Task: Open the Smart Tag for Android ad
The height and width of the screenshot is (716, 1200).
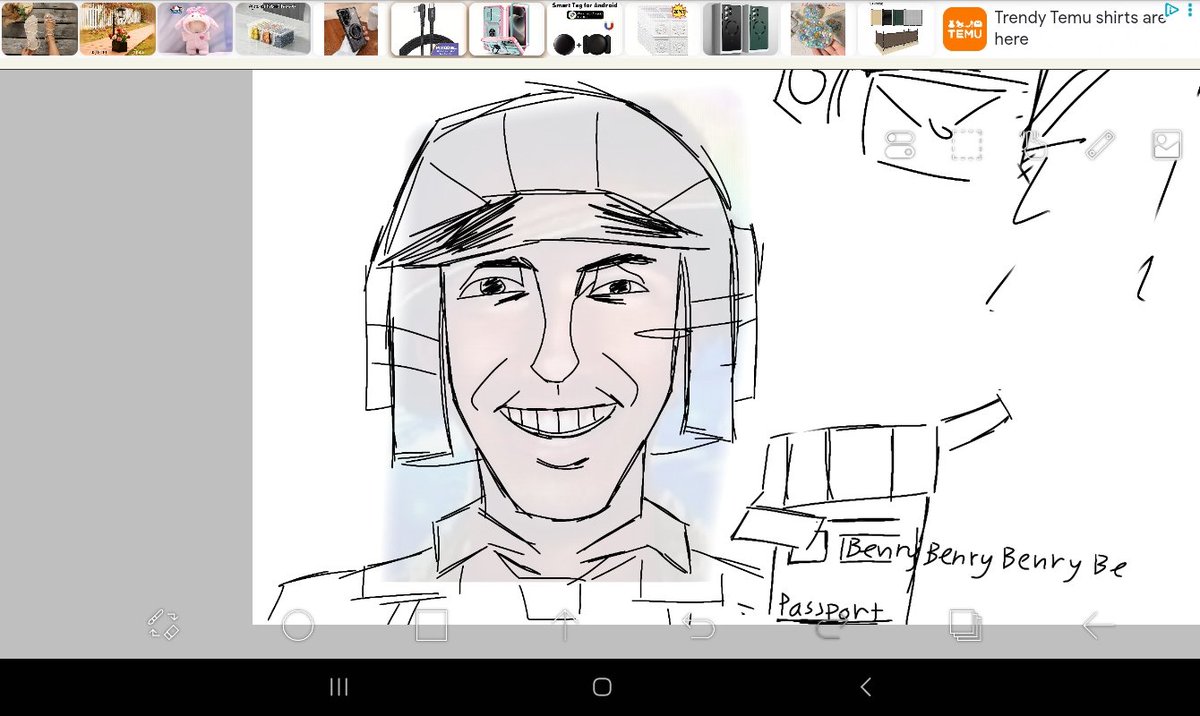Action: coord(585,29)
